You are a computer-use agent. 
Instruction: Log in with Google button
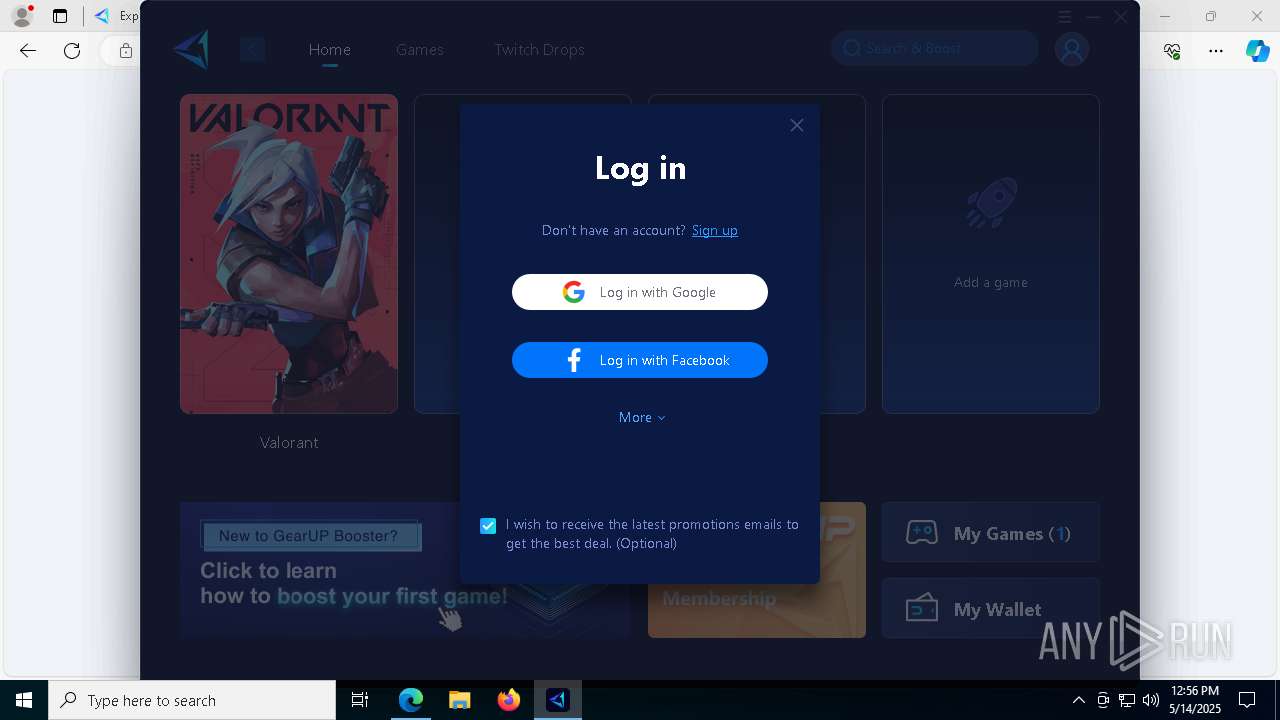pyautogui.click(x=640, y=292)
